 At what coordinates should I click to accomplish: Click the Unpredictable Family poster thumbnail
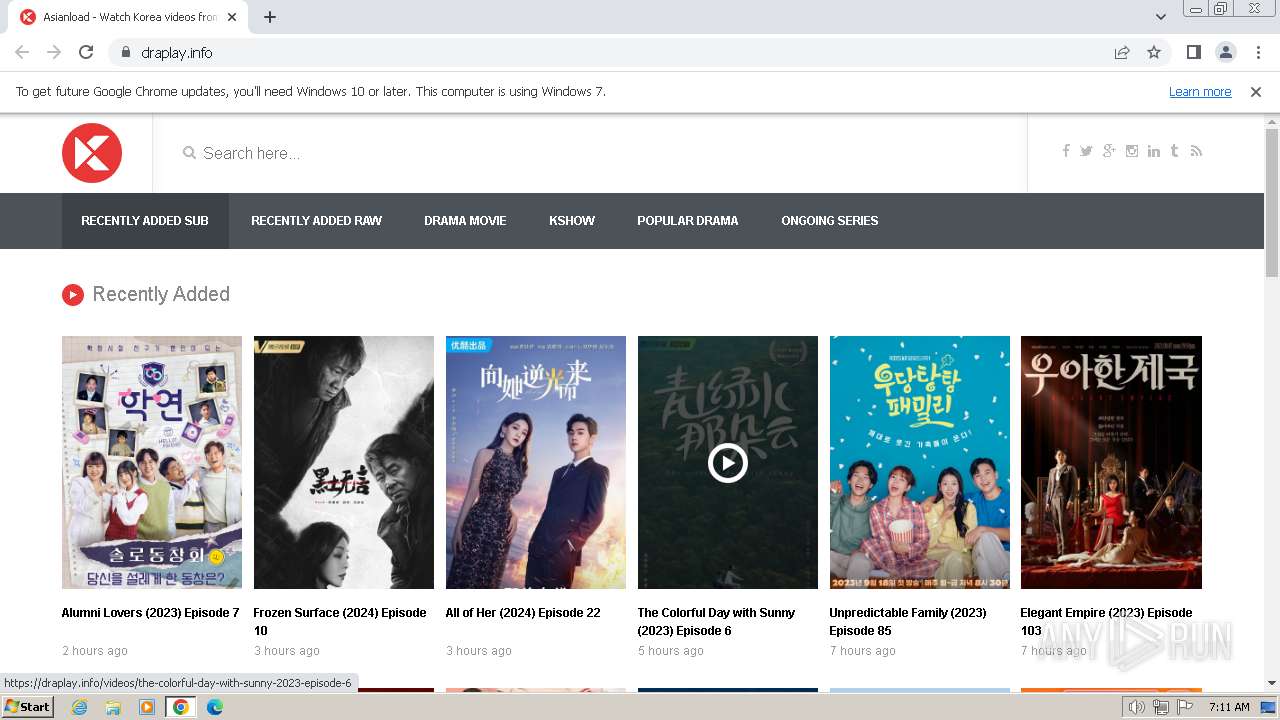[x=920, y=462]
